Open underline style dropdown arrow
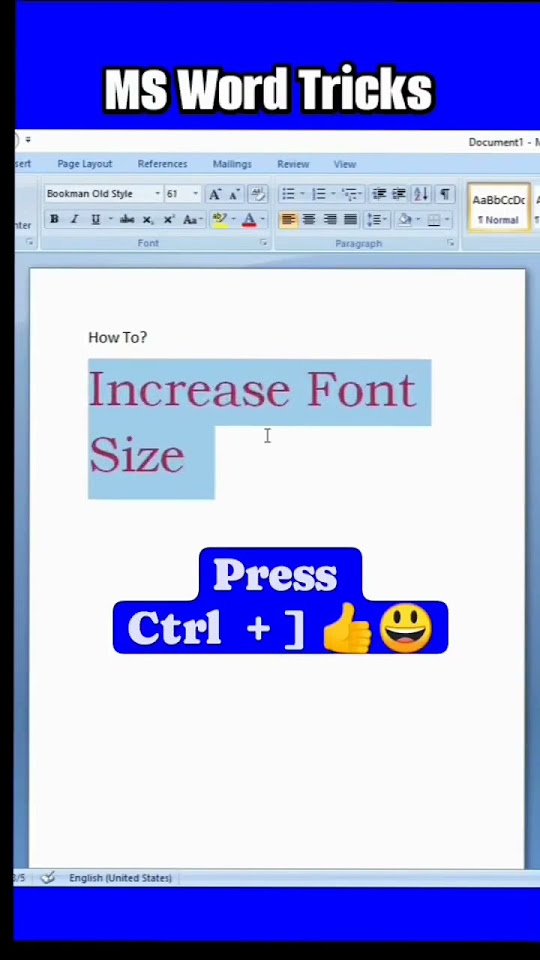 pyautogui.click(x=110, y=219)
